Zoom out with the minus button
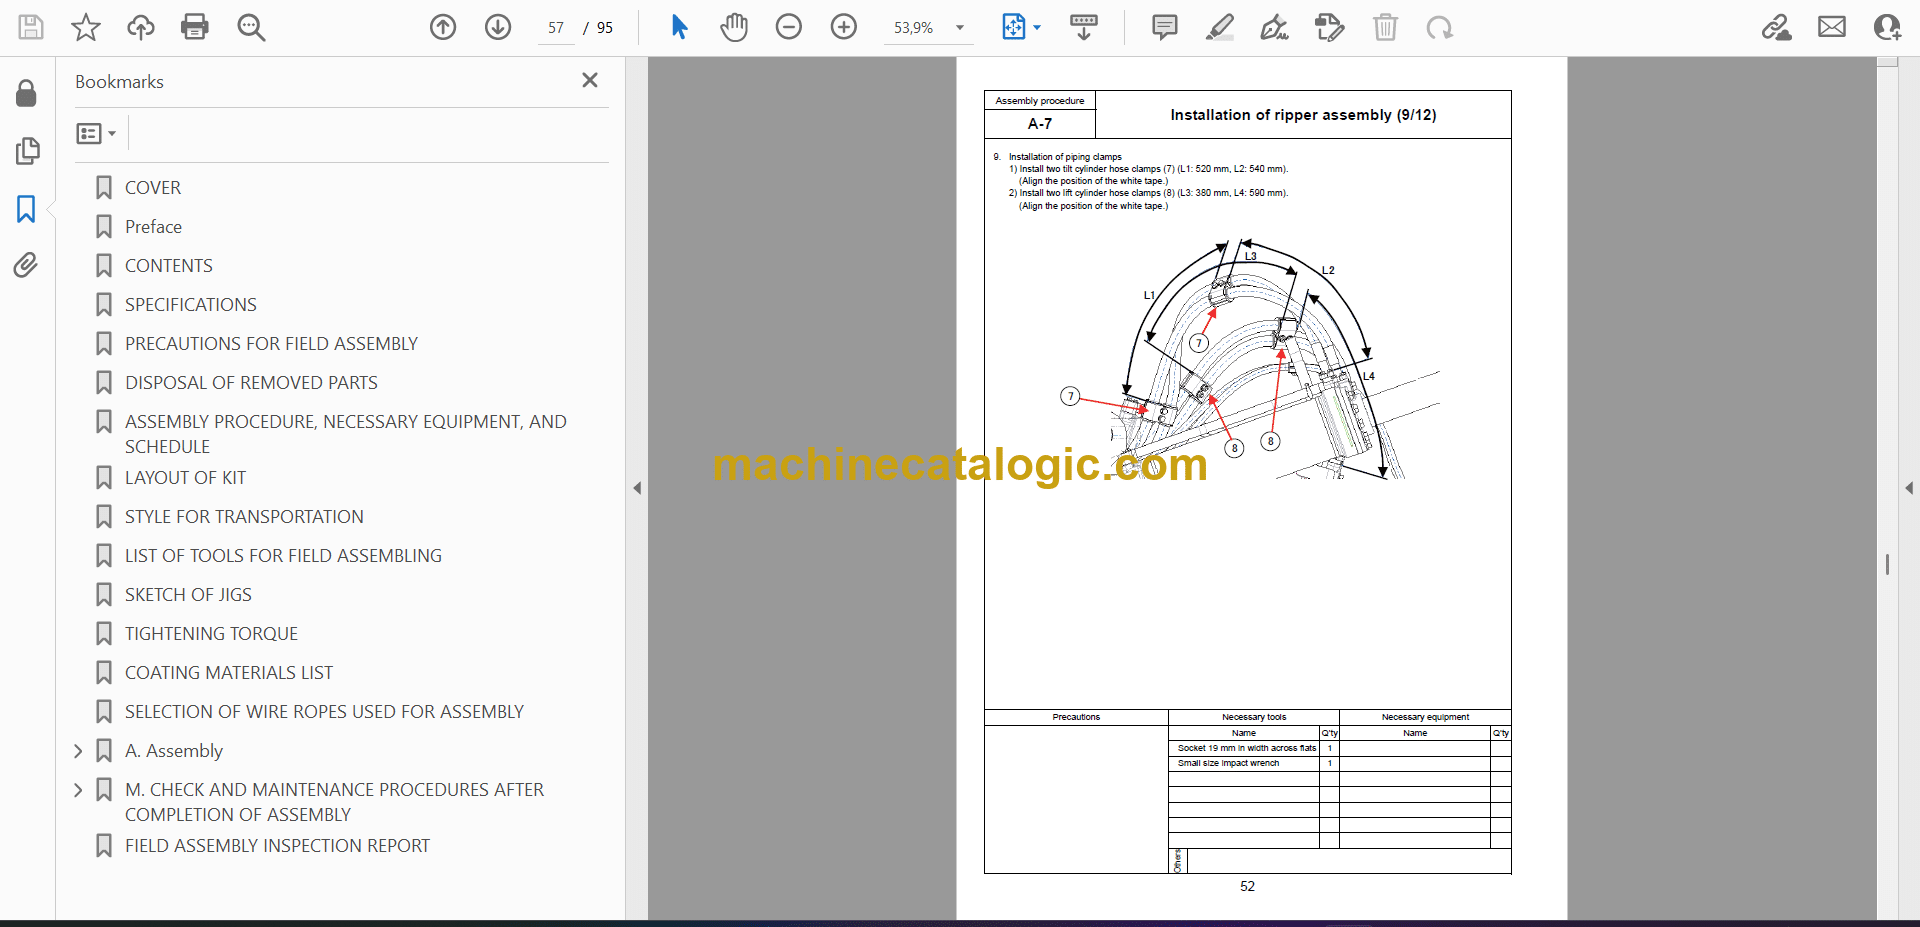The height and width of the screenshot is (927, 1920). (789, 27)
